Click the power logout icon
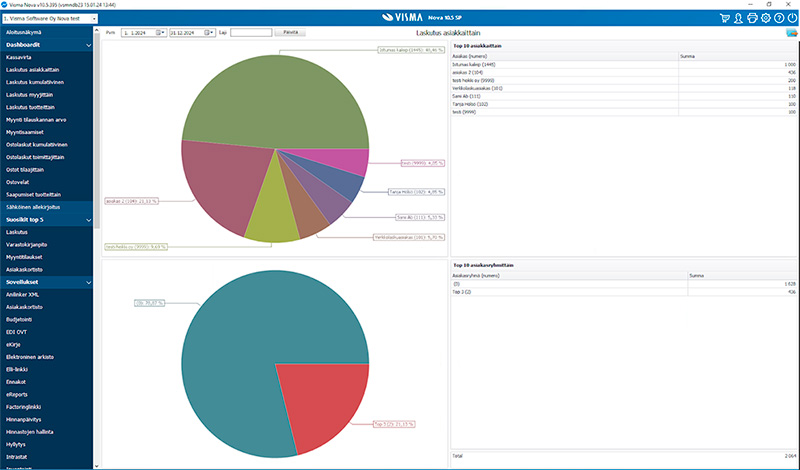This screenshot has width=800, height=470. 792,18
